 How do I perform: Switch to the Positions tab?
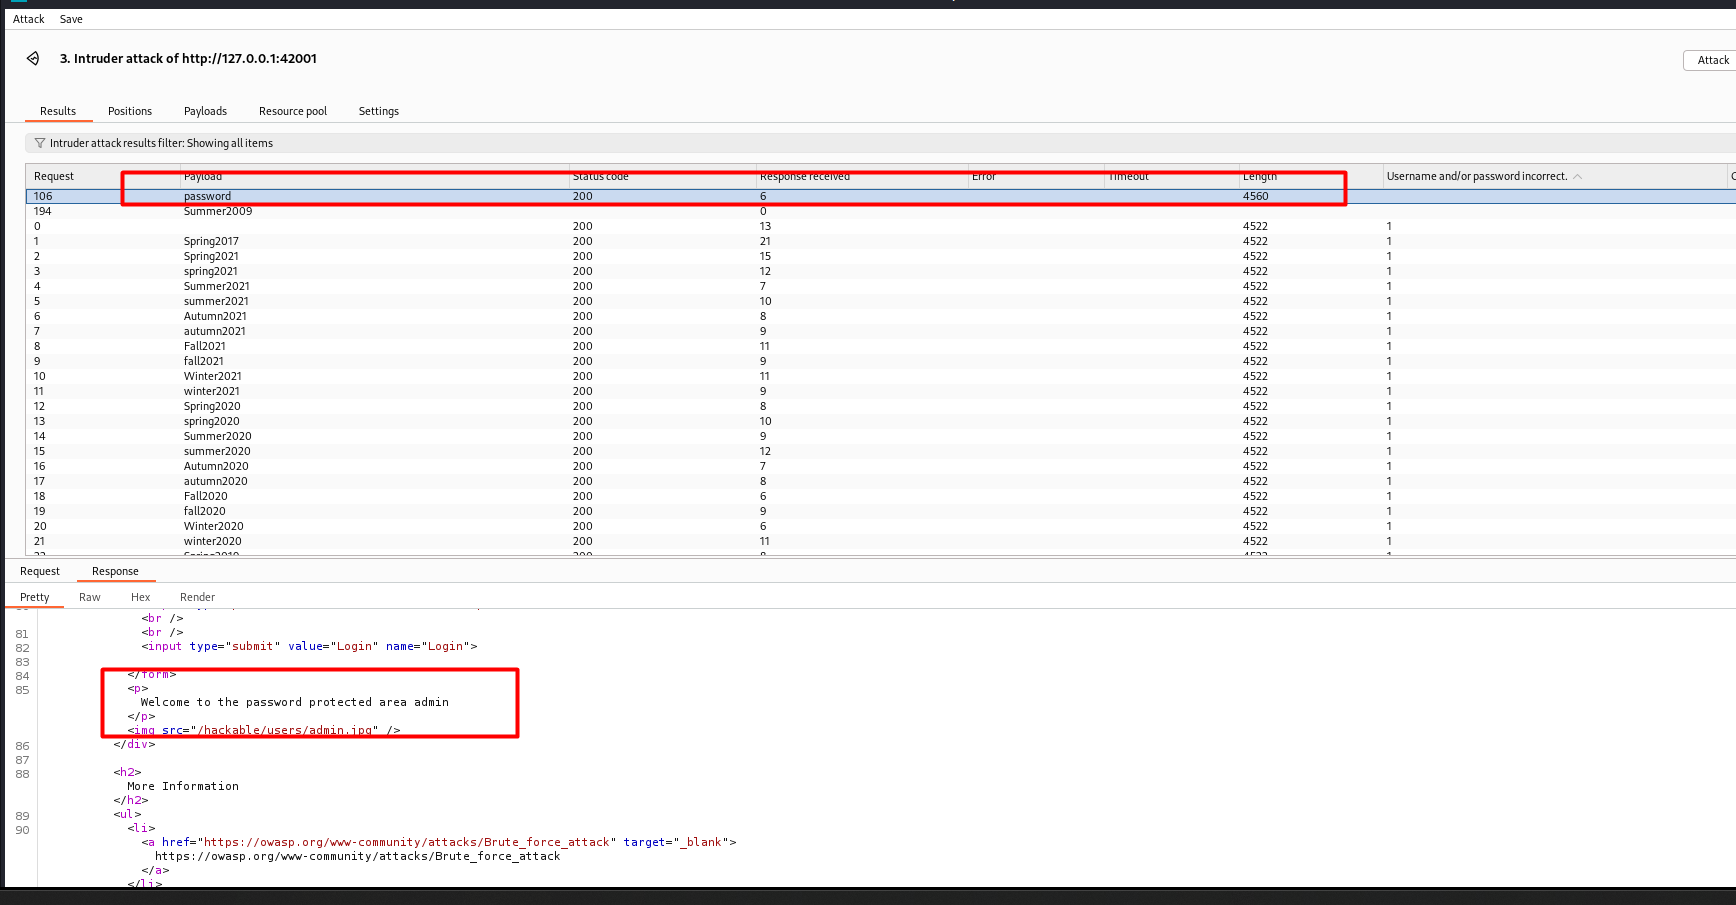[x=130, y=111]
